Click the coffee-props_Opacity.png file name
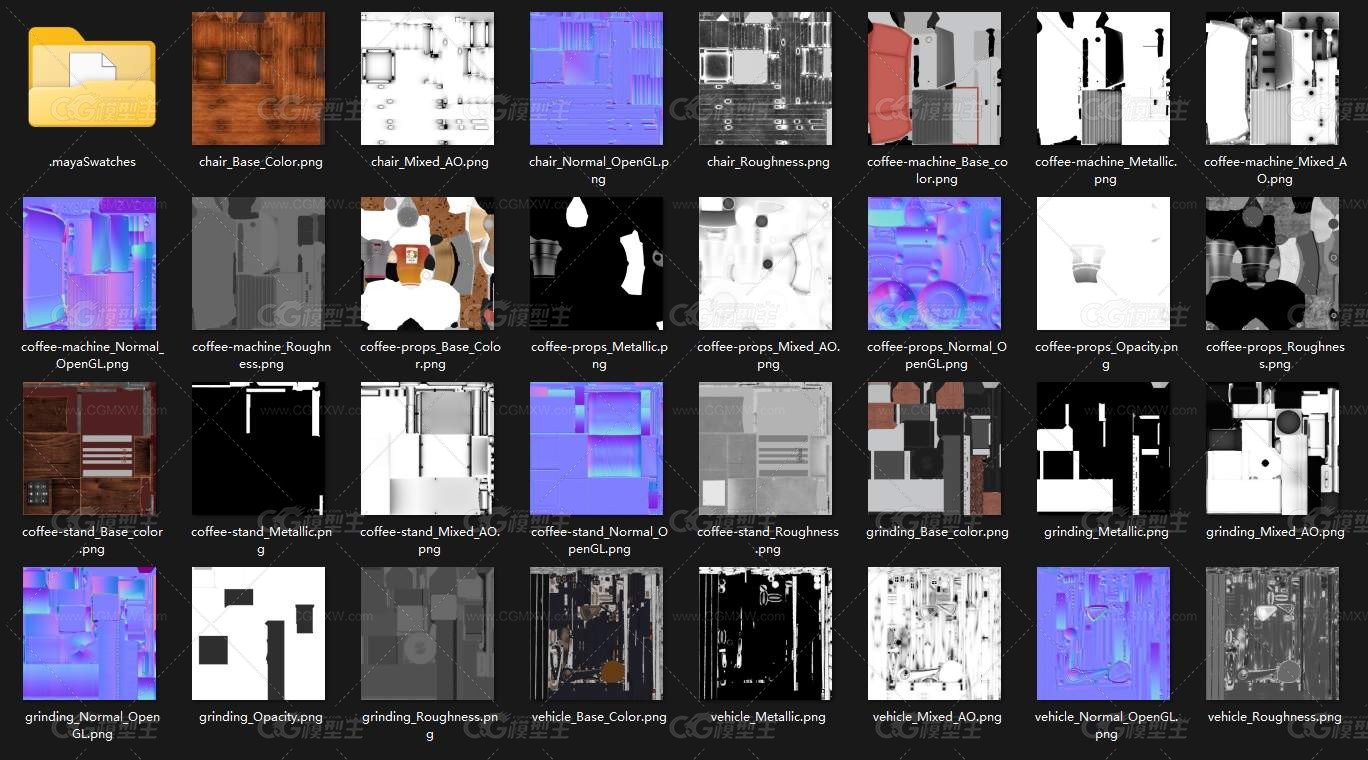Screen dimensions: 1368x760 (x=1106, y=355)
